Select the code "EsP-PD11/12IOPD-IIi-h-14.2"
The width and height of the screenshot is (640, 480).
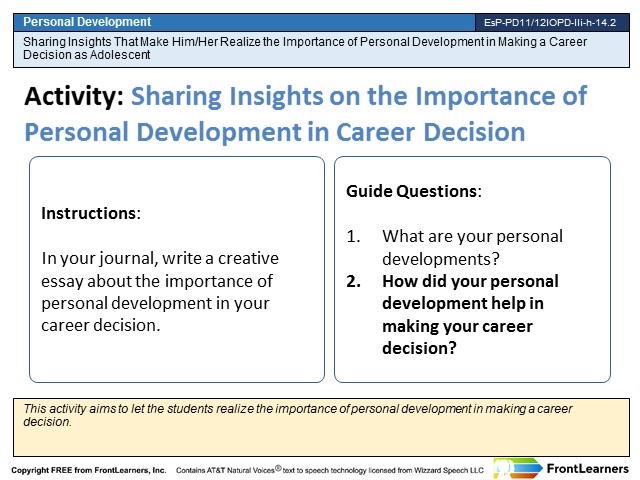(550, 23)
